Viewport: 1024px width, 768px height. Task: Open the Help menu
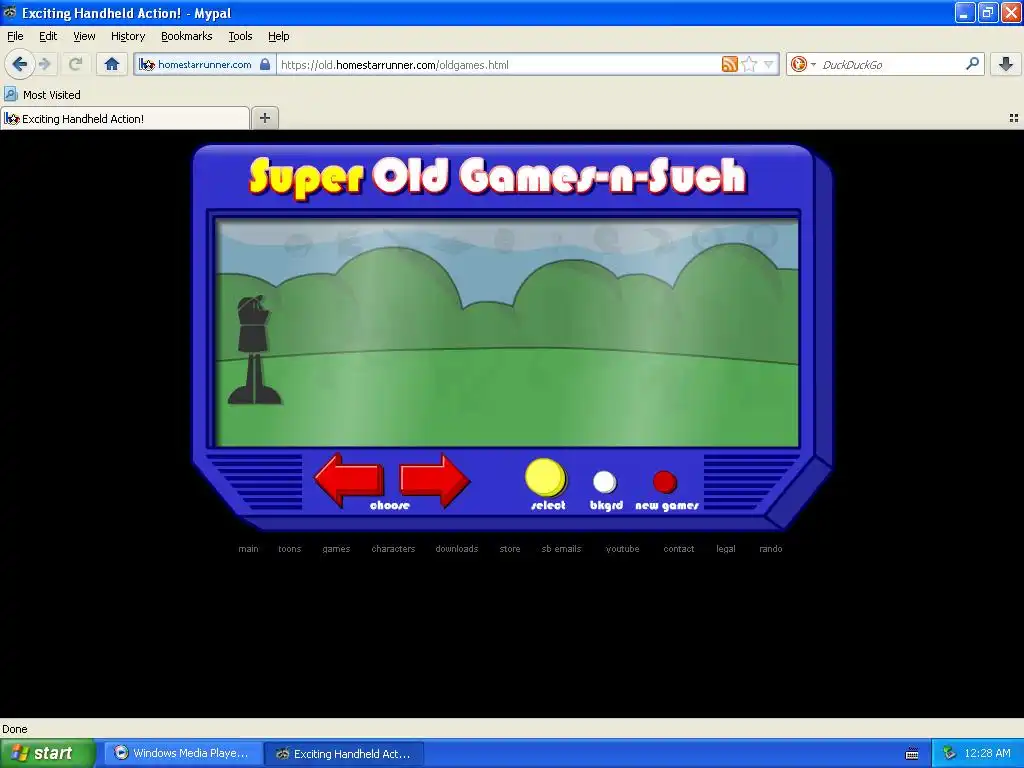[x=278, y=36]
